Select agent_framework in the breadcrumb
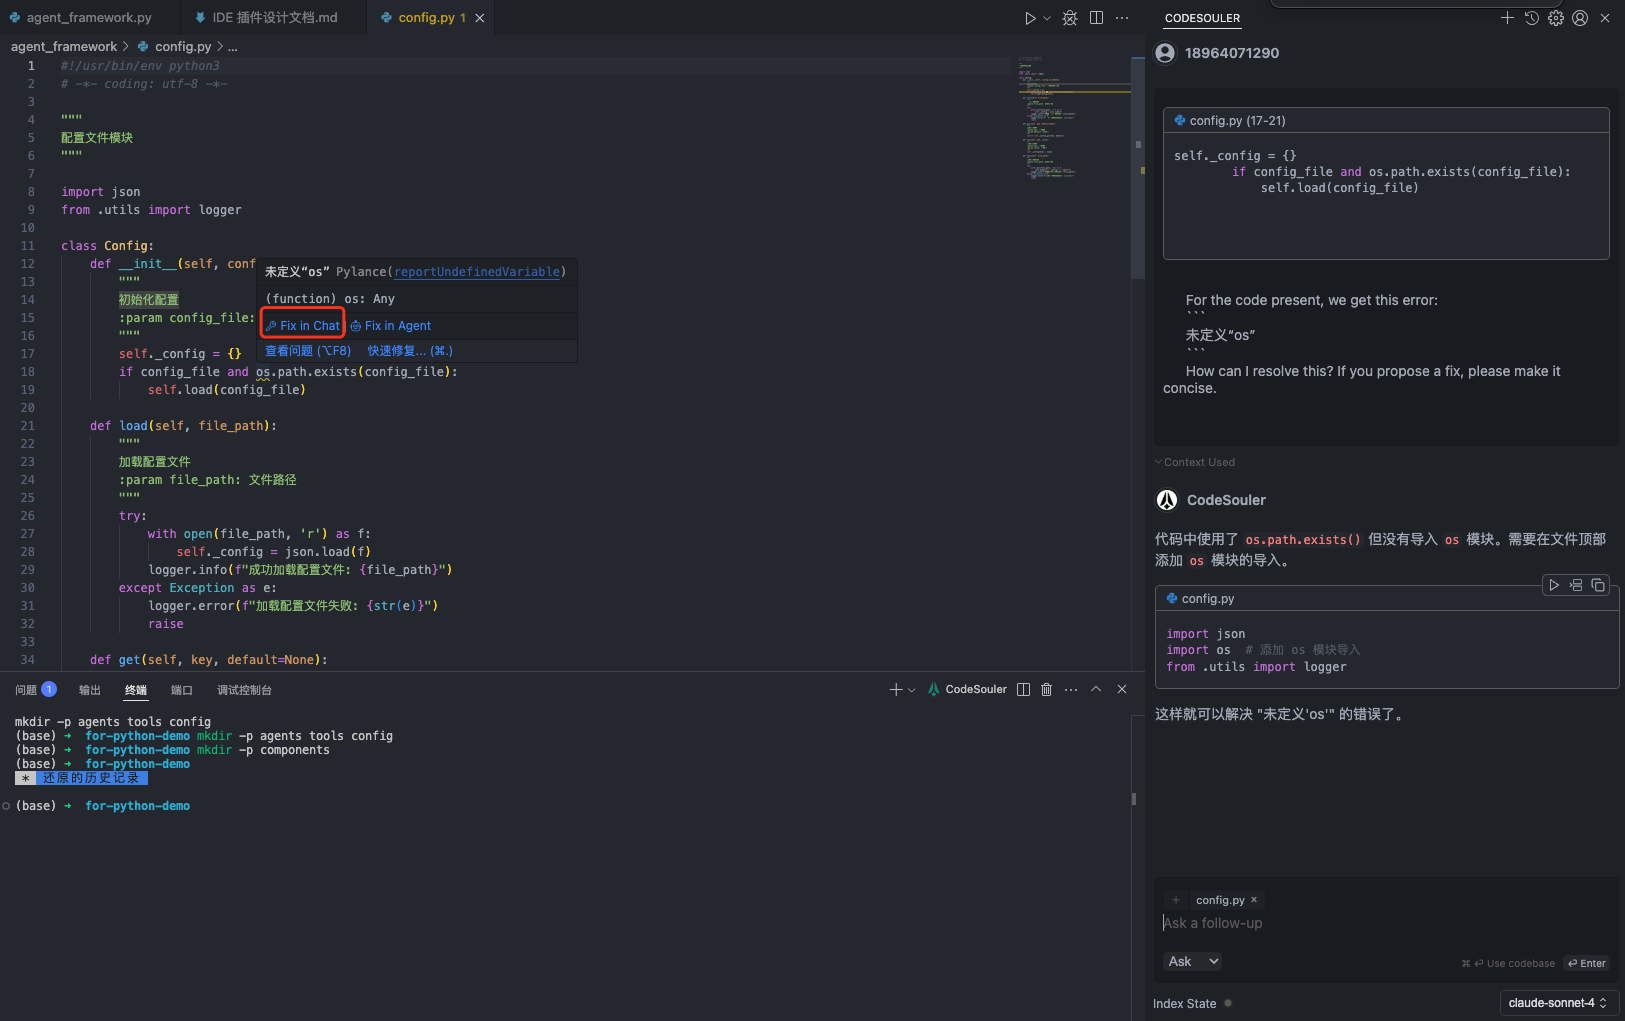The height and width of the screenshot is (1021, 1625). coord(64,46)
